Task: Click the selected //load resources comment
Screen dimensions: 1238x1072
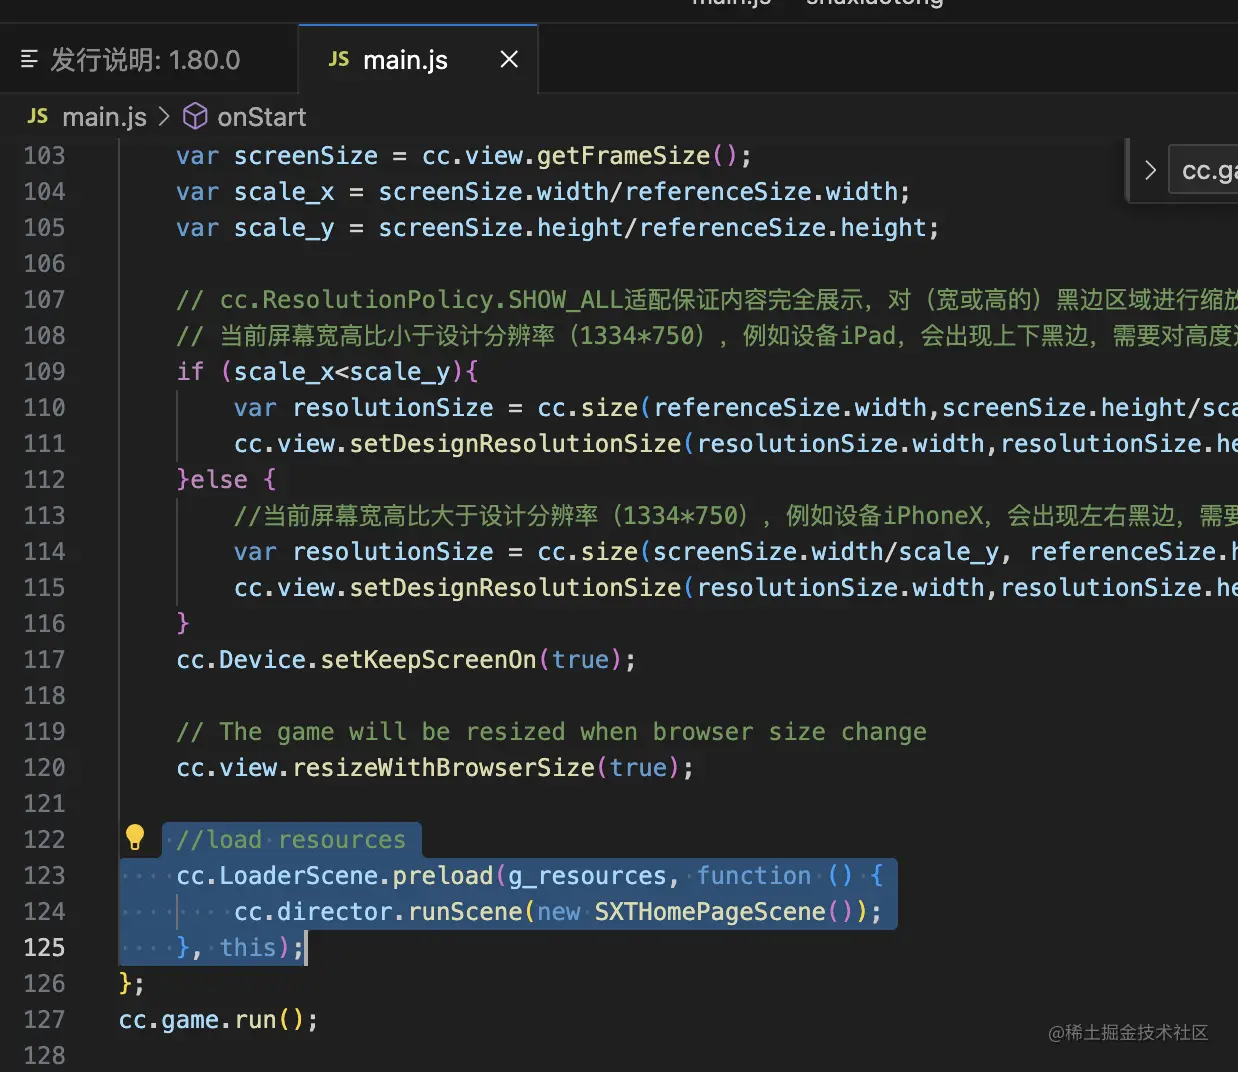Action: click(x=290, y=839)
